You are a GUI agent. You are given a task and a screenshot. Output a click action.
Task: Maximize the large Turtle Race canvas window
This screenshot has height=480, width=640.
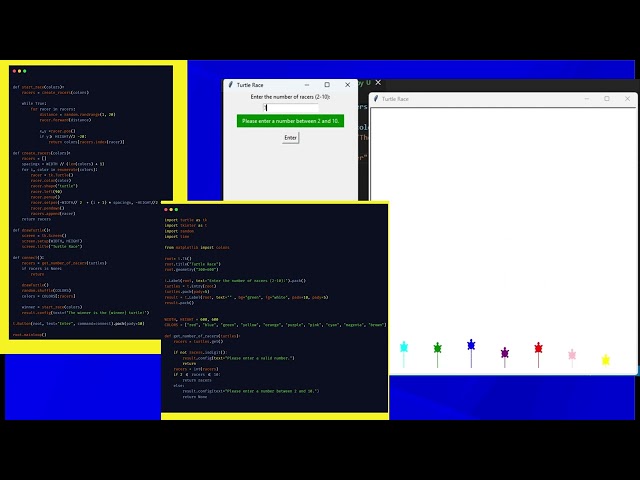pyautogui.click(x=607, y=99)
